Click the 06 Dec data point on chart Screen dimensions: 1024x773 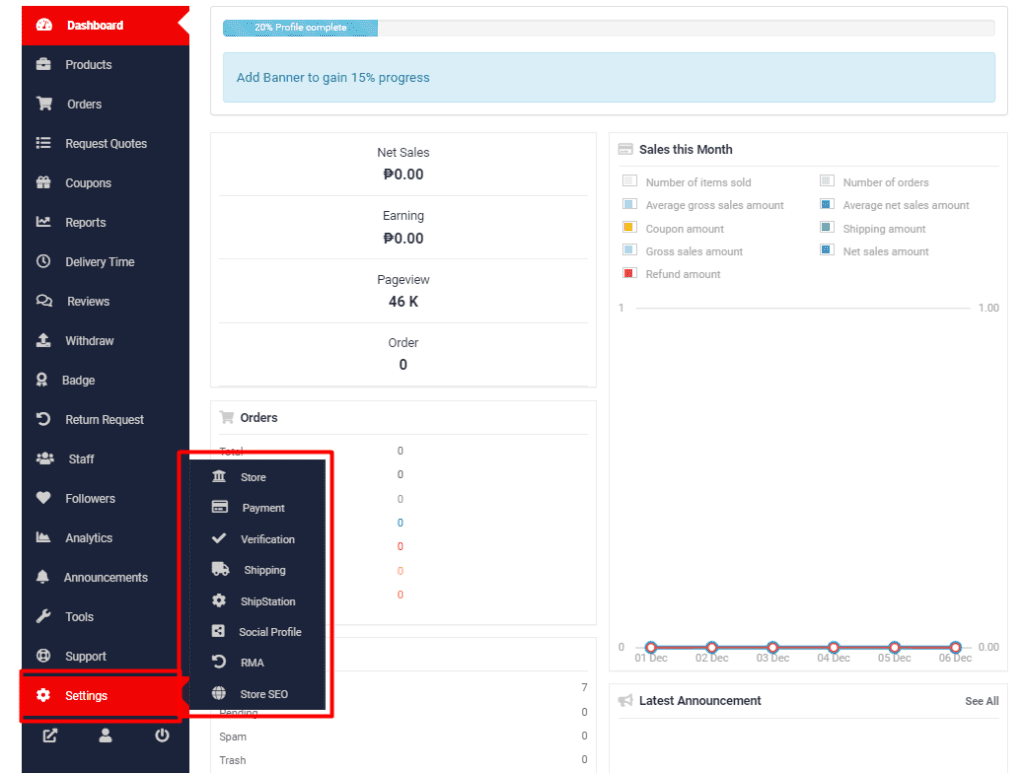[955, 648]
